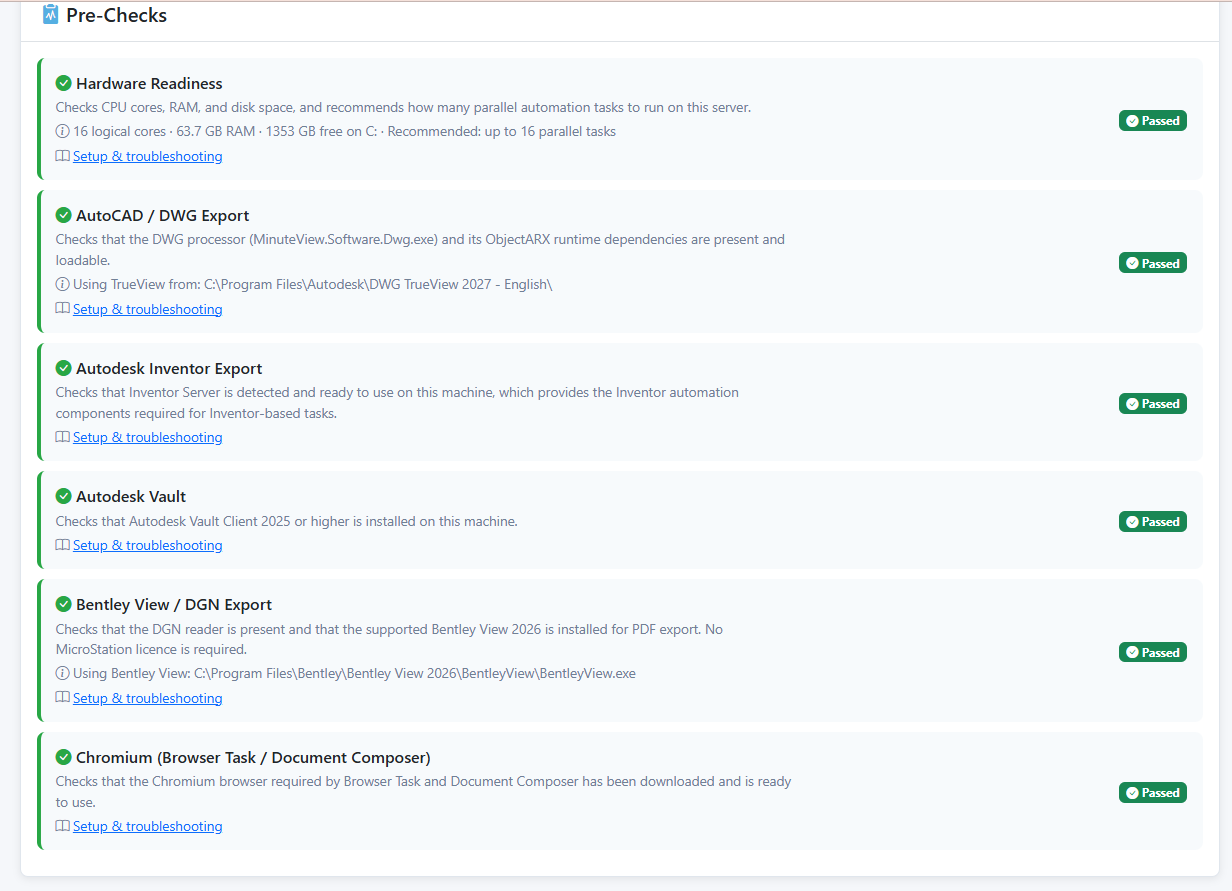The height and width of the screenshot is (891, 1232).
Task: Select the Hardware Readiness title
Action: [149, 83]
